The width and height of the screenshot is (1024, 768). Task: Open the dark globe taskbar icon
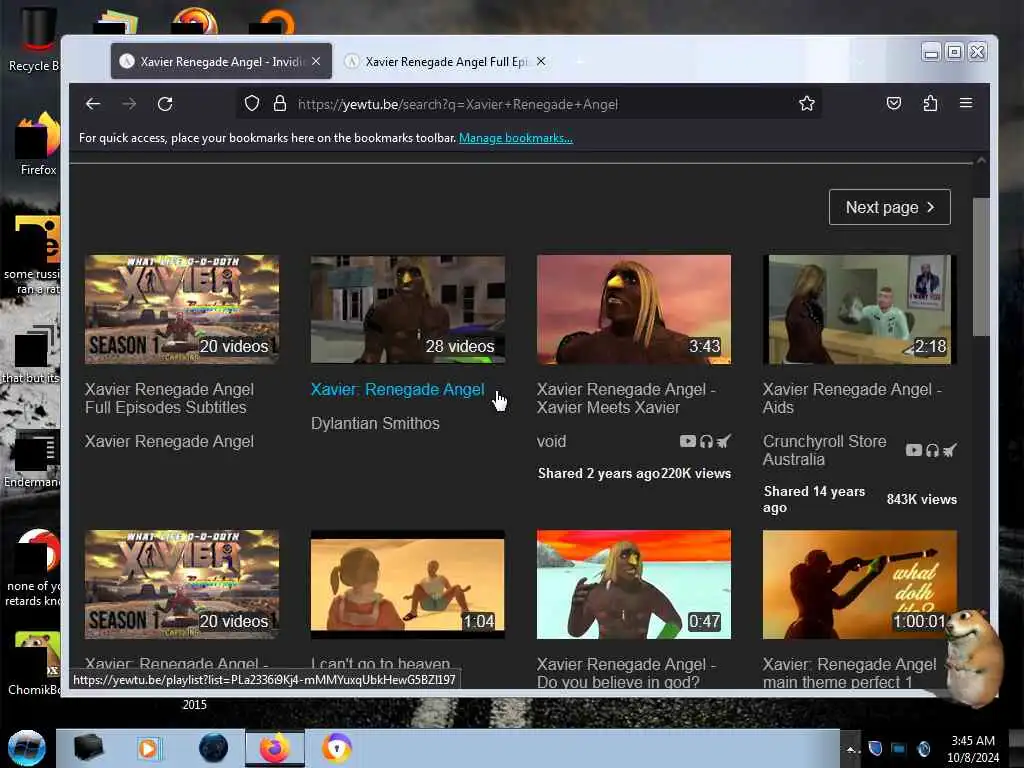(x=214, y=748)
